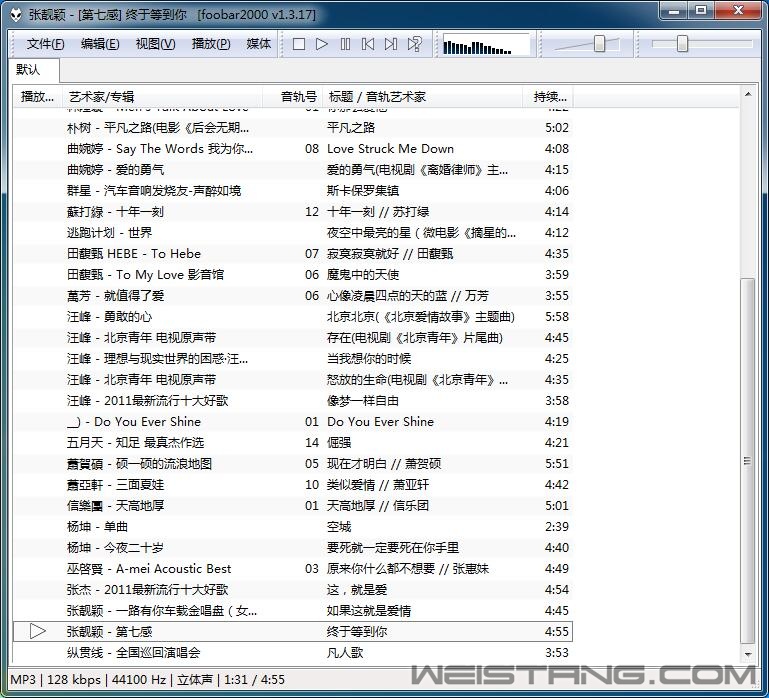Select the row 纵贯线 - 全国巡回演唱会
769x698 pixels.
click(293, 653)
